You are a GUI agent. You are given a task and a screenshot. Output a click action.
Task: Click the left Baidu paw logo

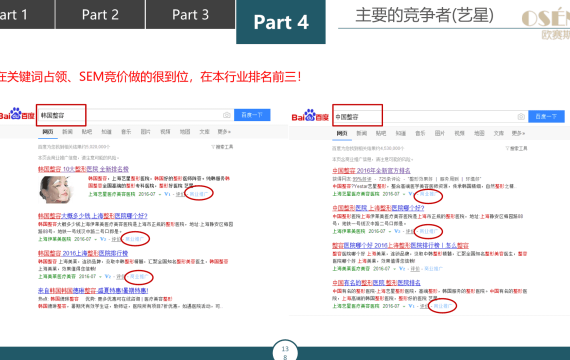click(17, 114)
